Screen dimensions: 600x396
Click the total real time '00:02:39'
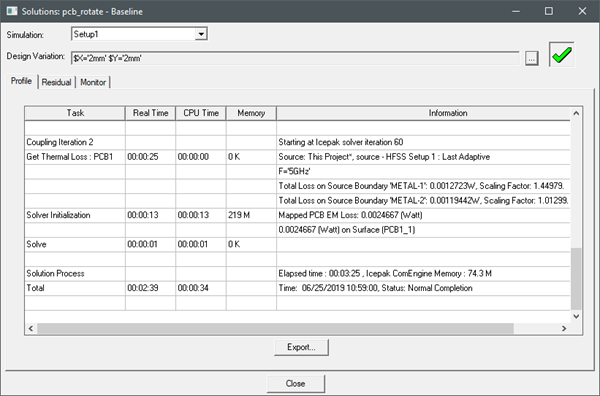tap(143, 288)
